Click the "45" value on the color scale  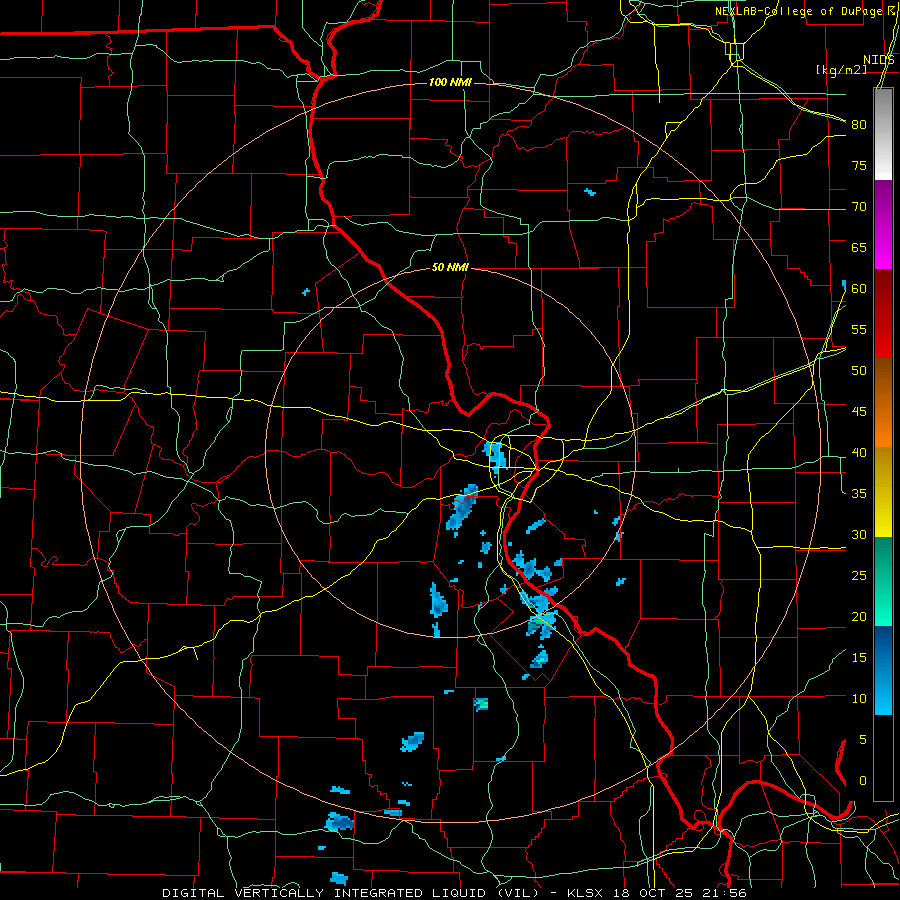coord(859,412)
